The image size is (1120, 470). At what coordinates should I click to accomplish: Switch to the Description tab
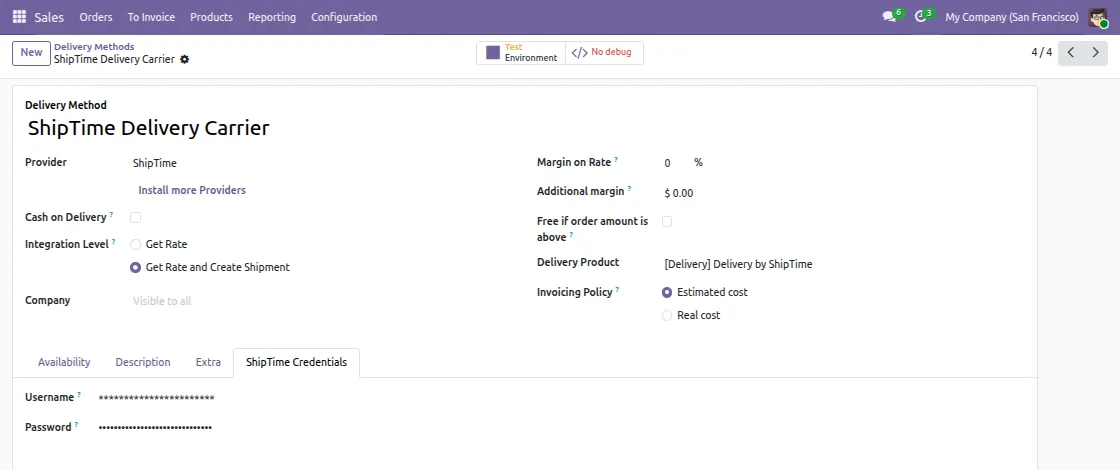[143, 362]
